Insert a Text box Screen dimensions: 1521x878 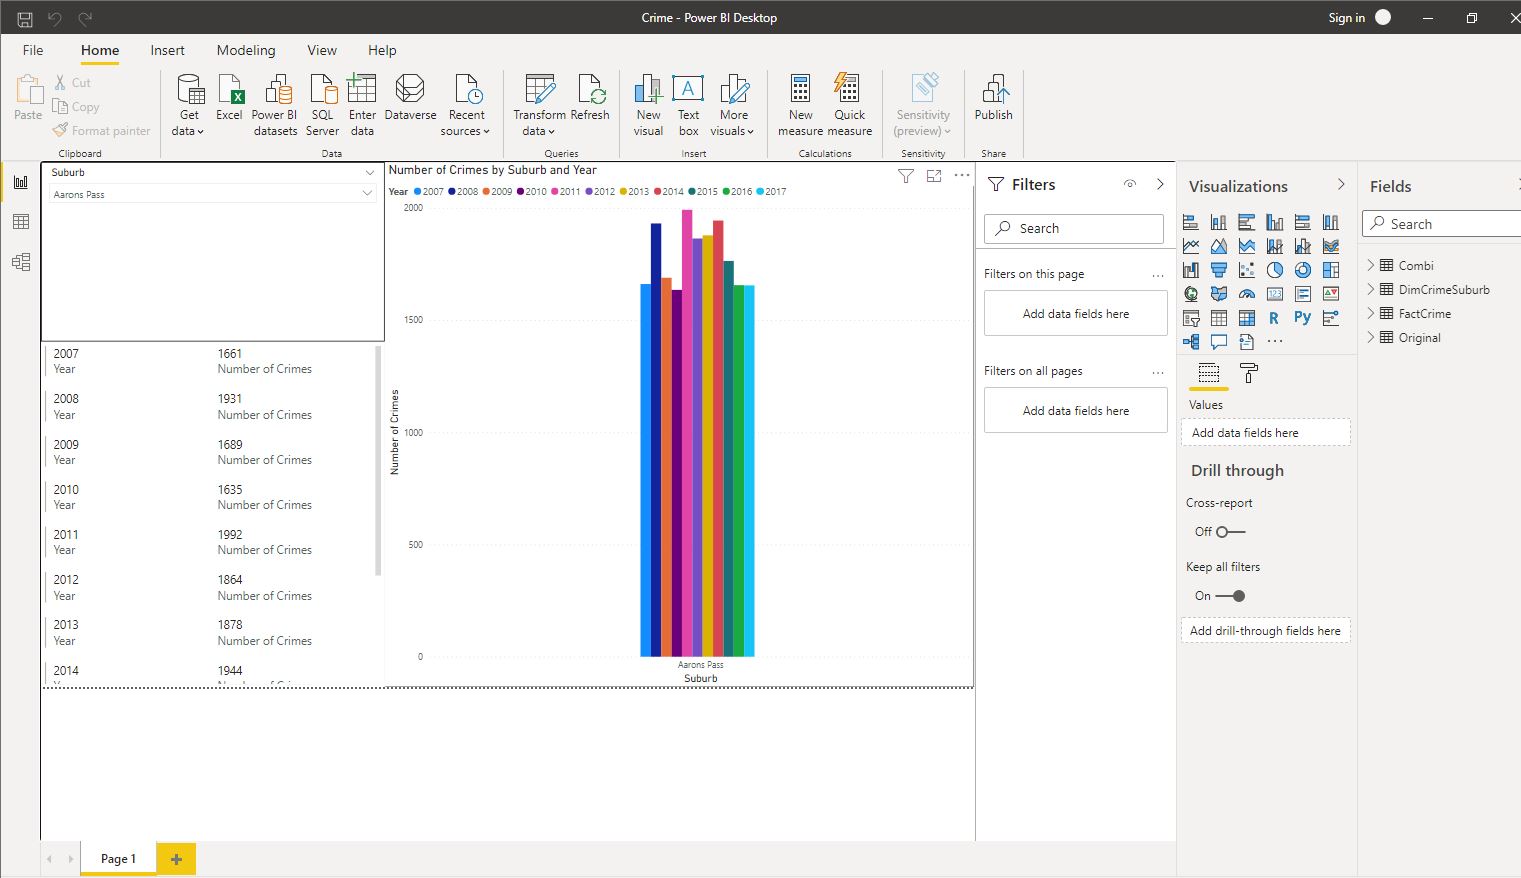688,105
